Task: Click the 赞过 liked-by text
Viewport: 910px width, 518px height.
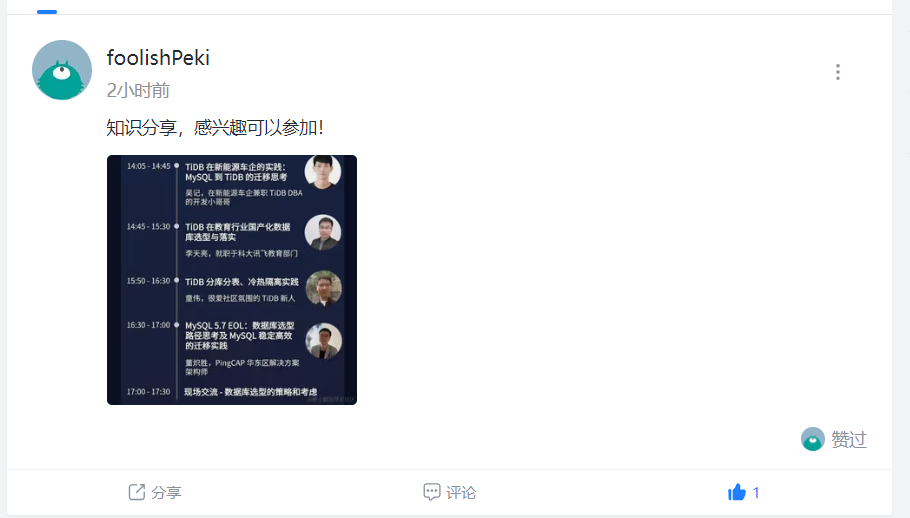Action: (x=848, y=440)
